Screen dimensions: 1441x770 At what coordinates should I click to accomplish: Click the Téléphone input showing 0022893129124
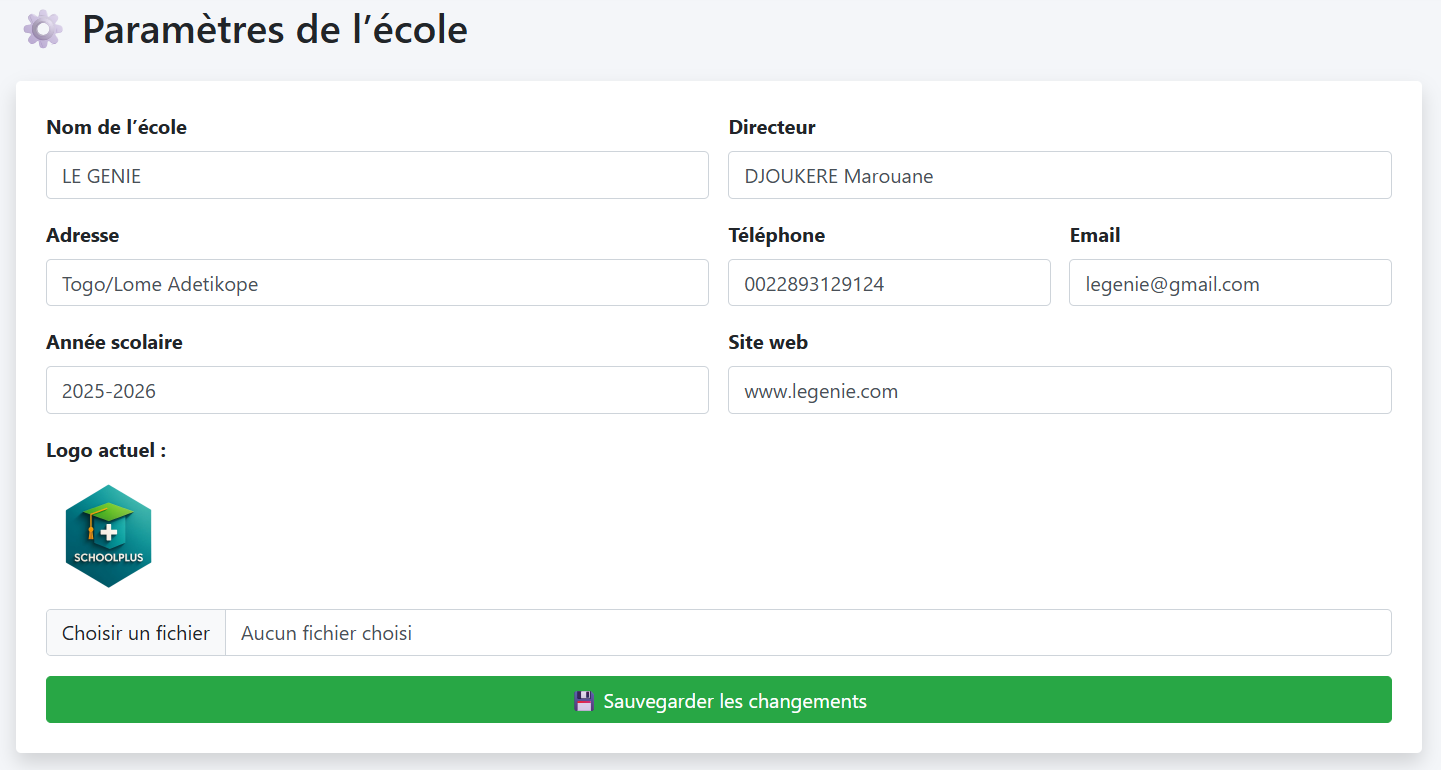tap(889, 283)
